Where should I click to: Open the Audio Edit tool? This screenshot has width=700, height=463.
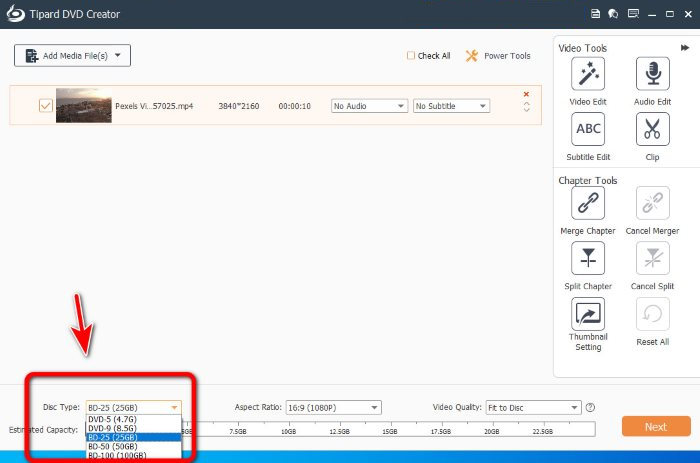(652, 74)
